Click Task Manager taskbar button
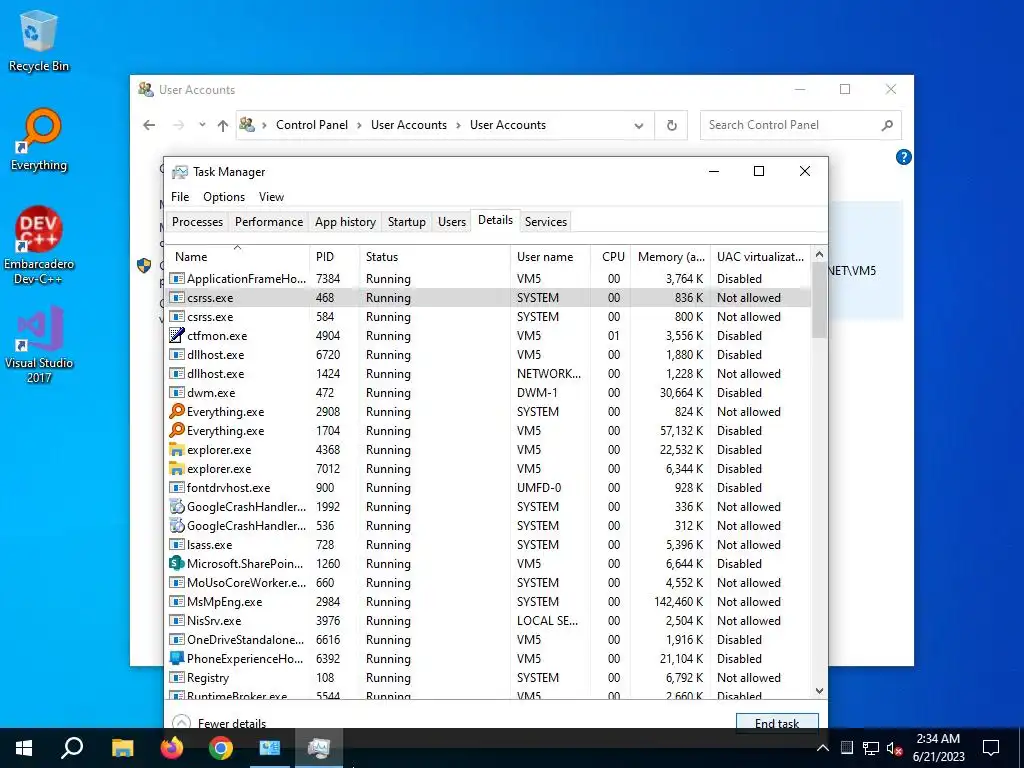This screenshot has height=768, width=1024. (319, 748)
